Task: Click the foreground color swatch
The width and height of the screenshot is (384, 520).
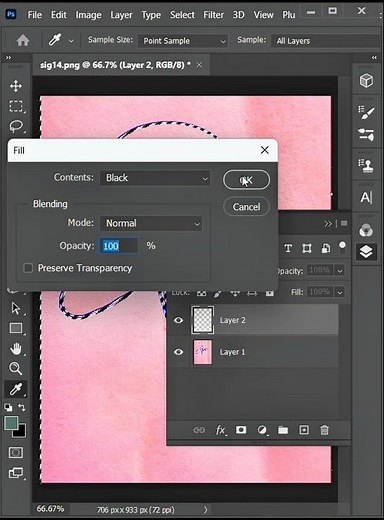Action: coord(11,423)
